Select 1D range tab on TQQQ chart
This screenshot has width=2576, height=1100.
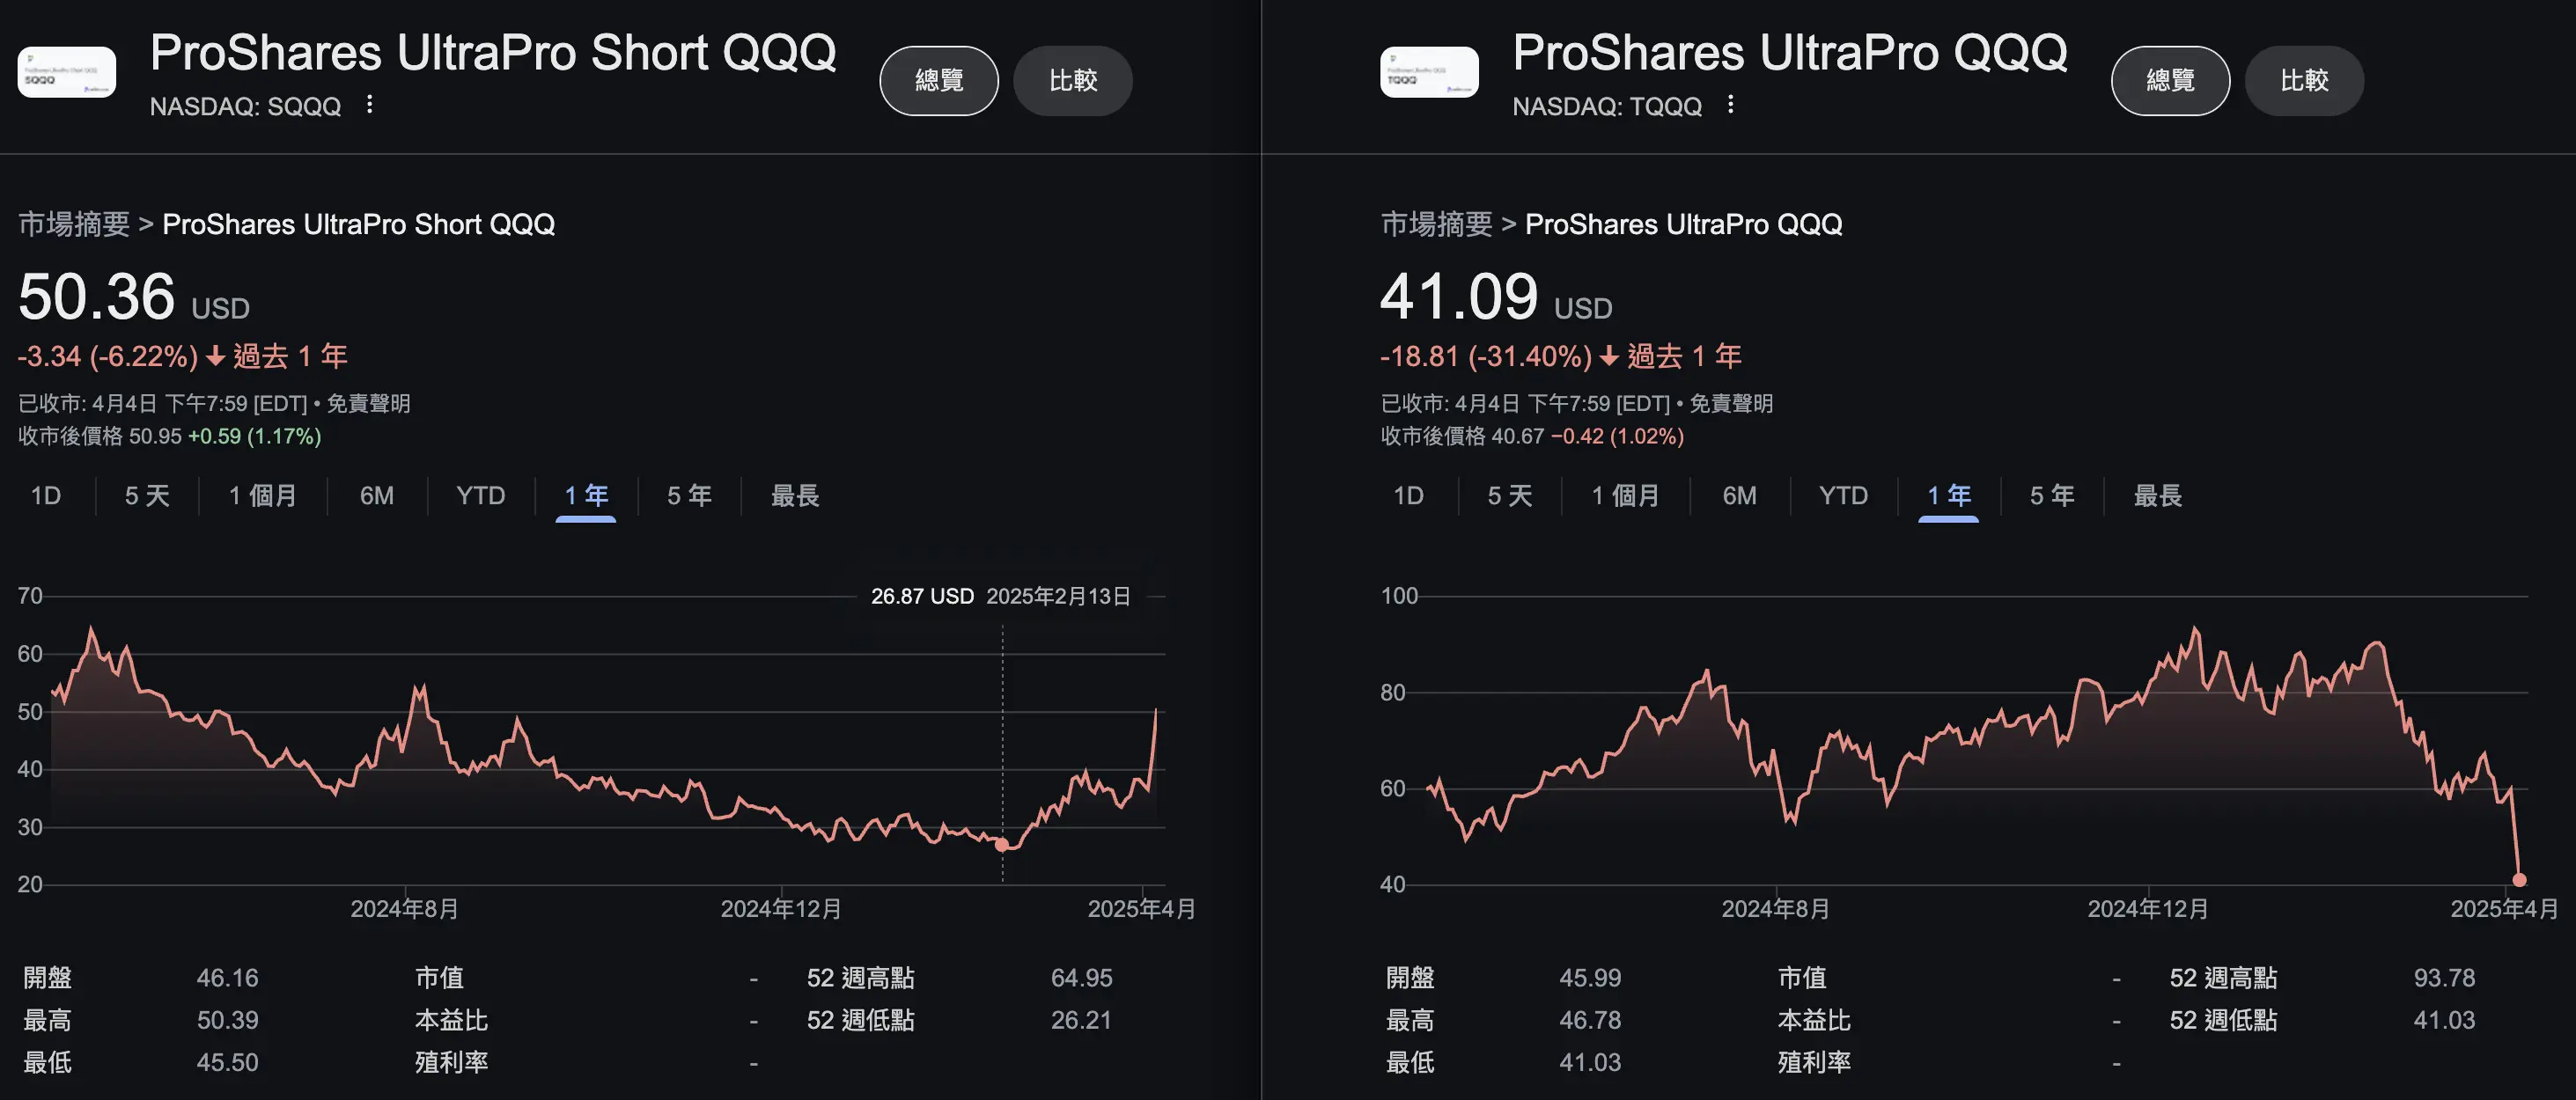(x=1409, y=496)
